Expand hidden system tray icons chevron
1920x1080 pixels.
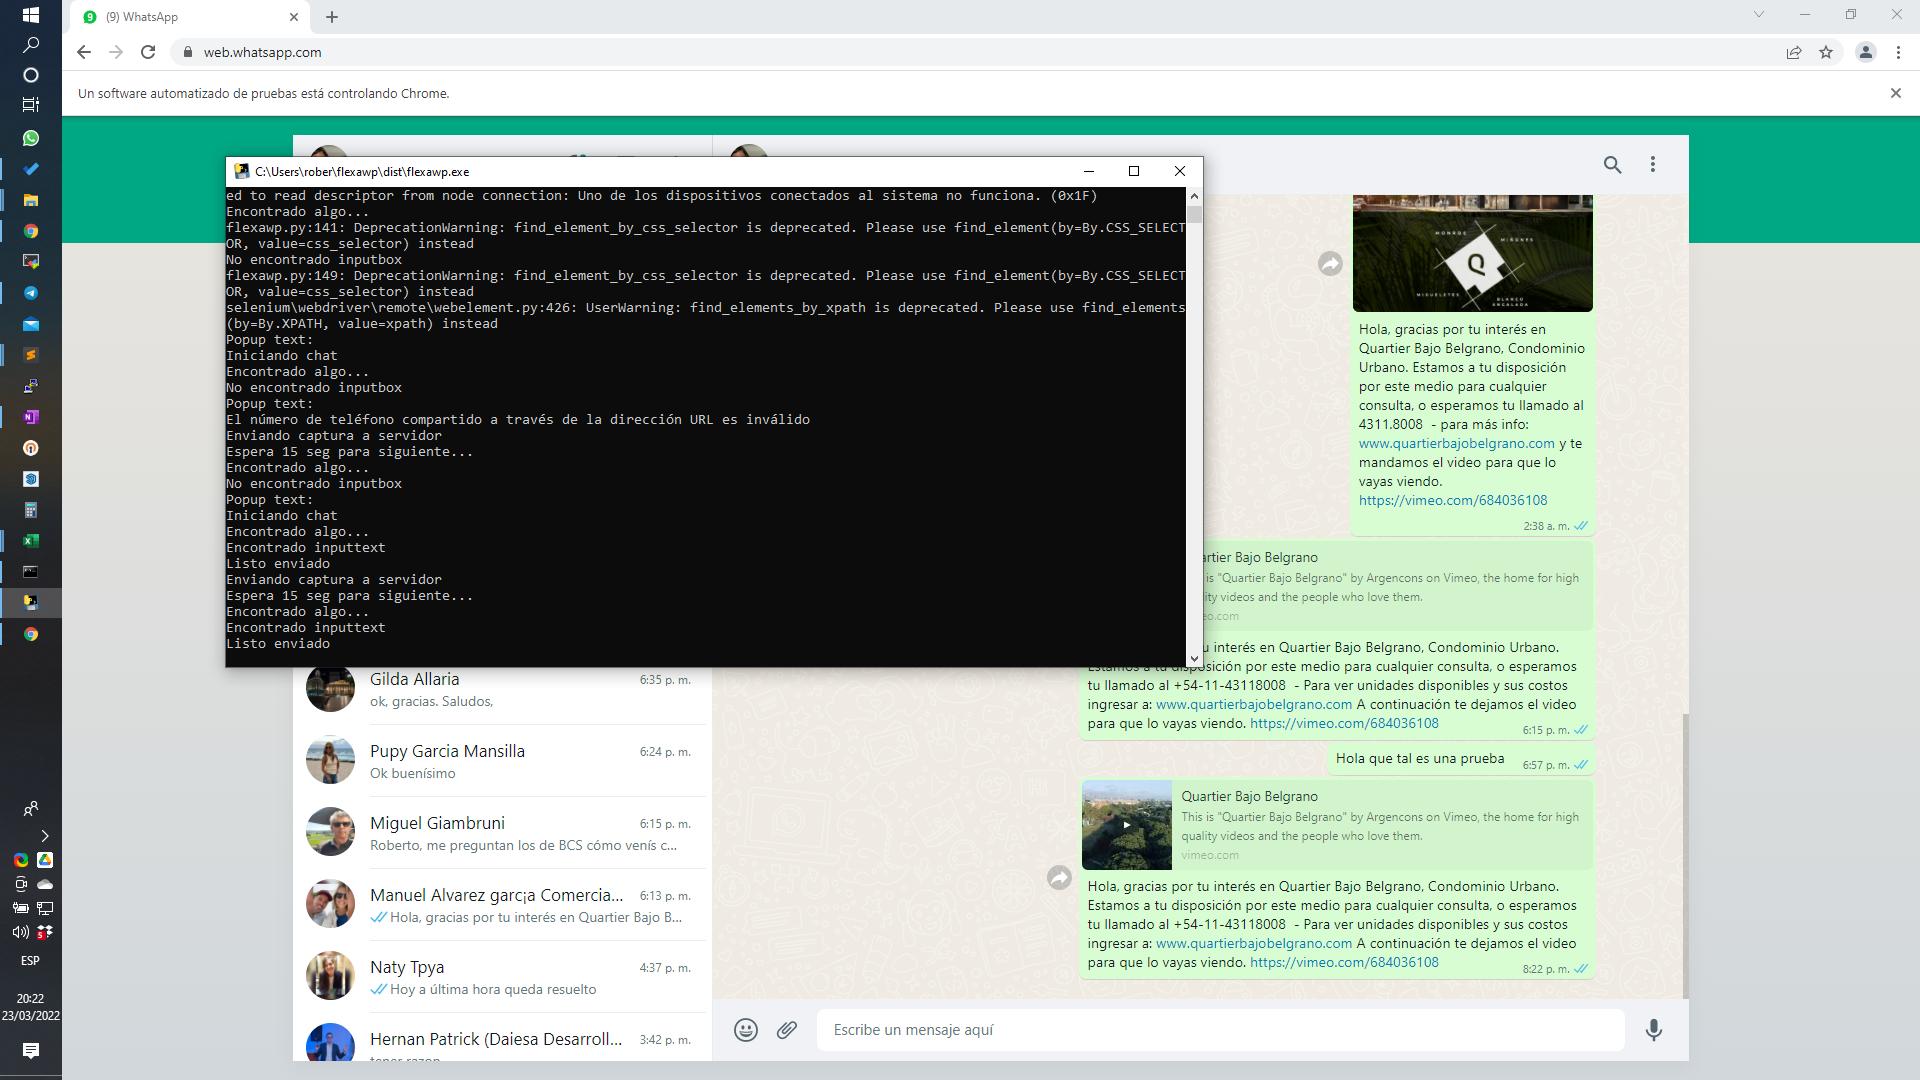click(44, 836)
